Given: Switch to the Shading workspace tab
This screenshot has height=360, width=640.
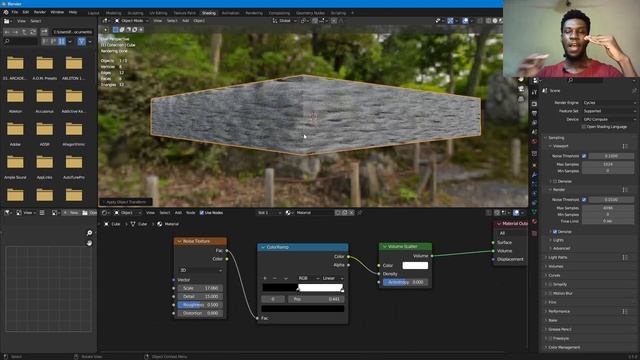Looking at the screenshot, I should coord(209,13).
